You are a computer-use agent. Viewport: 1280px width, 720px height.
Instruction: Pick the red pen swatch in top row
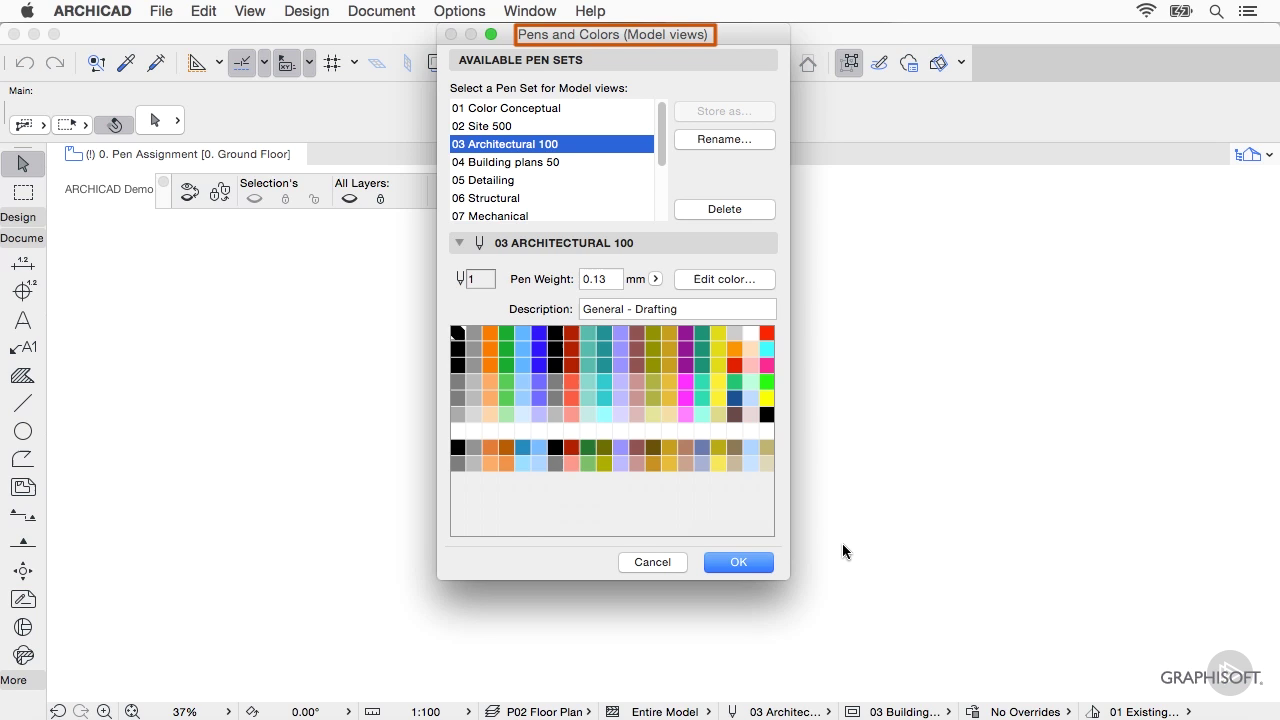point(766,333)
